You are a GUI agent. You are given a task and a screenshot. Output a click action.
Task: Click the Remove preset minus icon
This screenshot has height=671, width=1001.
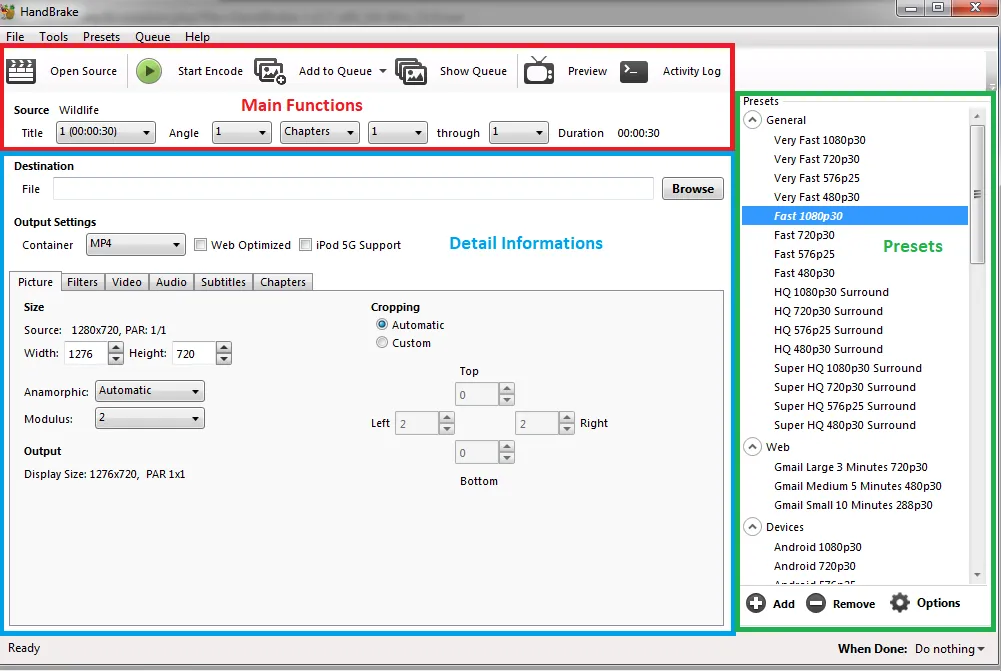click(816, 603)
